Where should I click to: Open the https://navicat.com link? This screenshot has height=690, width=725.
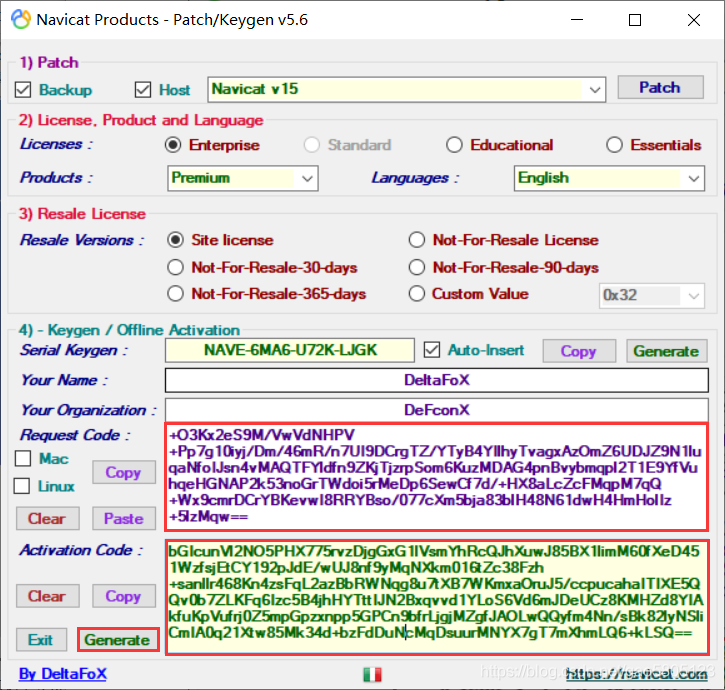coord(637,674)
